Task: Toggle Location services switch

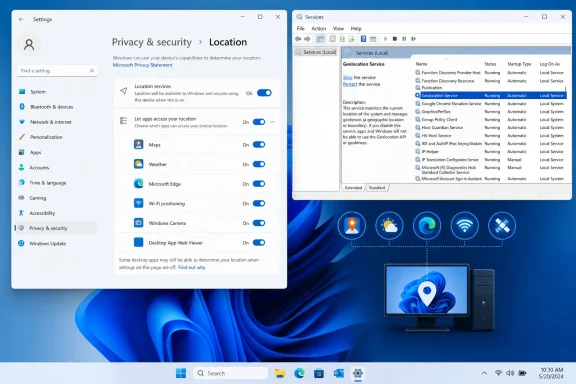Action: [264, 93]
